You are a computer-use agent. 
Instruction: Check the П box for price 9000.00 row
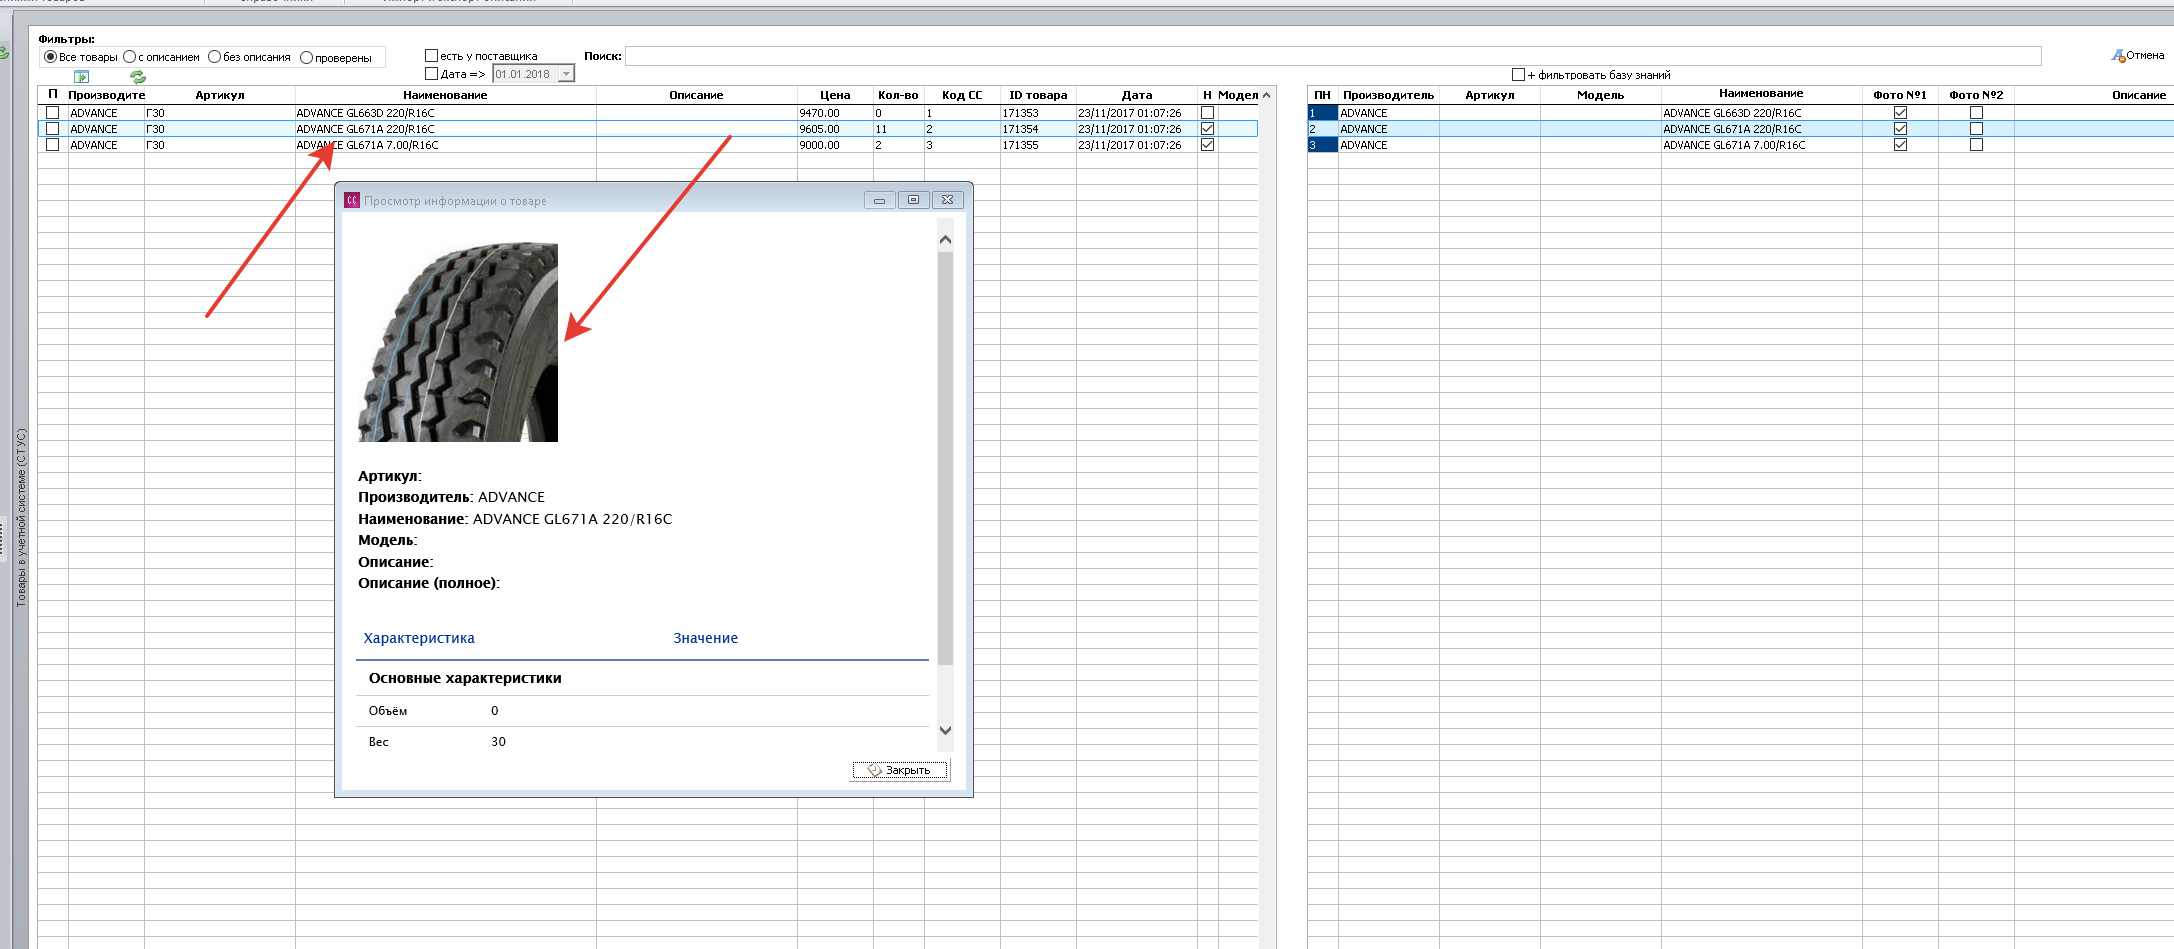coord(53,145)
